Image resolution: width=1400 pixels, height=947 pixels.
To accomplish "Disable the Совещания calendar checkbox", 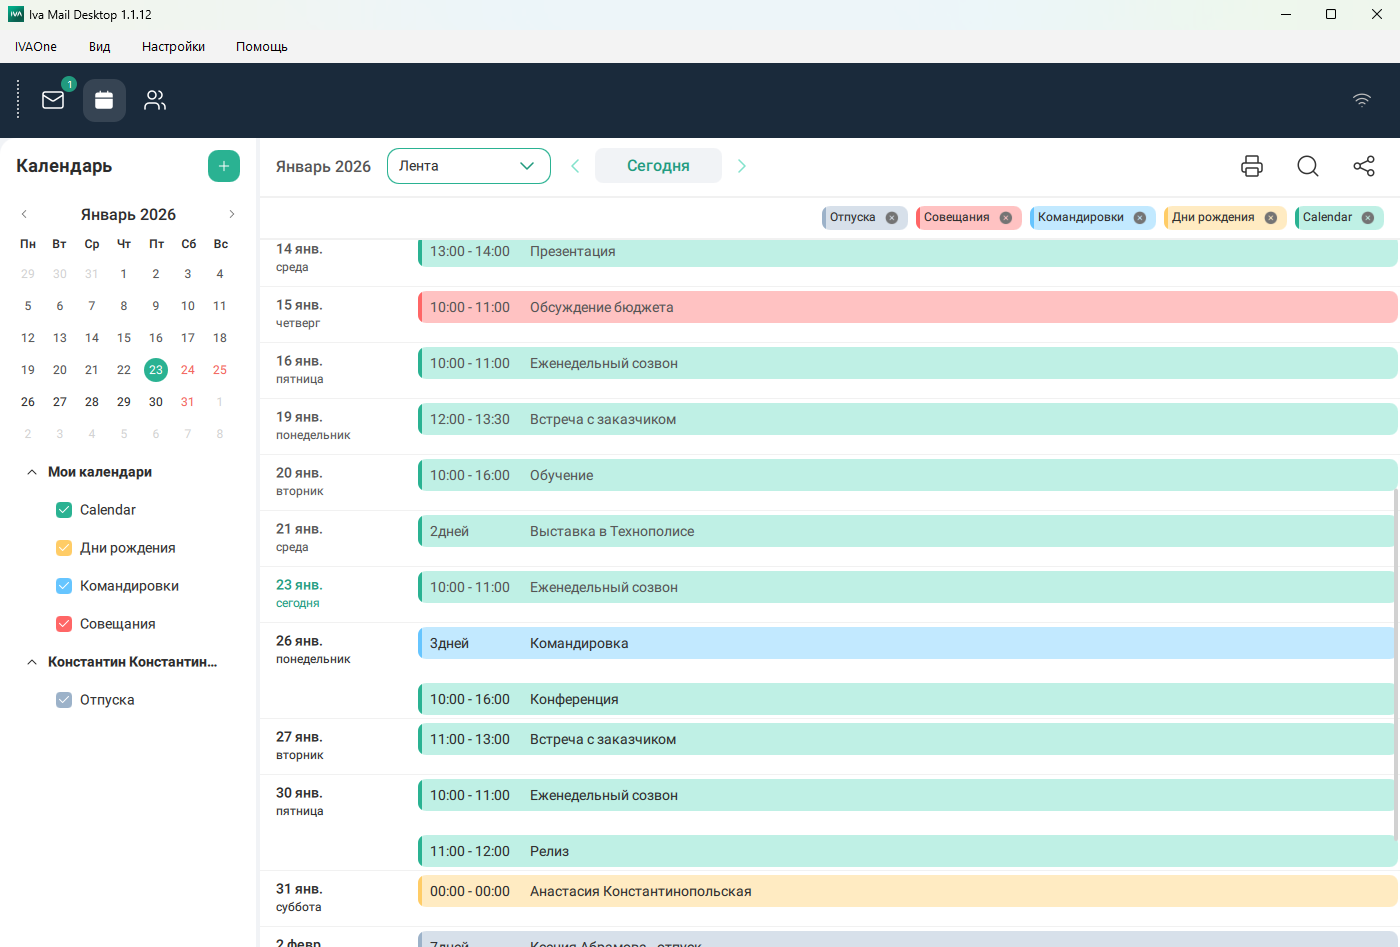I will (64, 624).
